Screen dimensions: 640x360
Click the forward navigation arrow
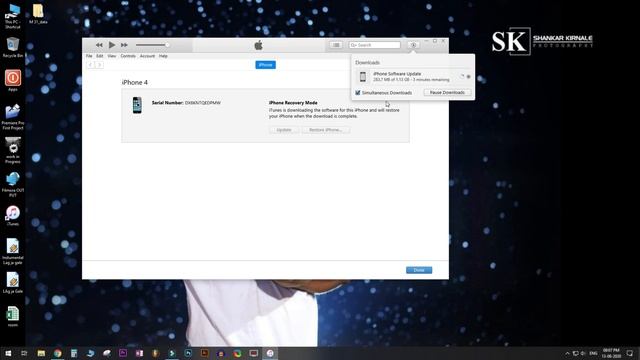(99, 65)
